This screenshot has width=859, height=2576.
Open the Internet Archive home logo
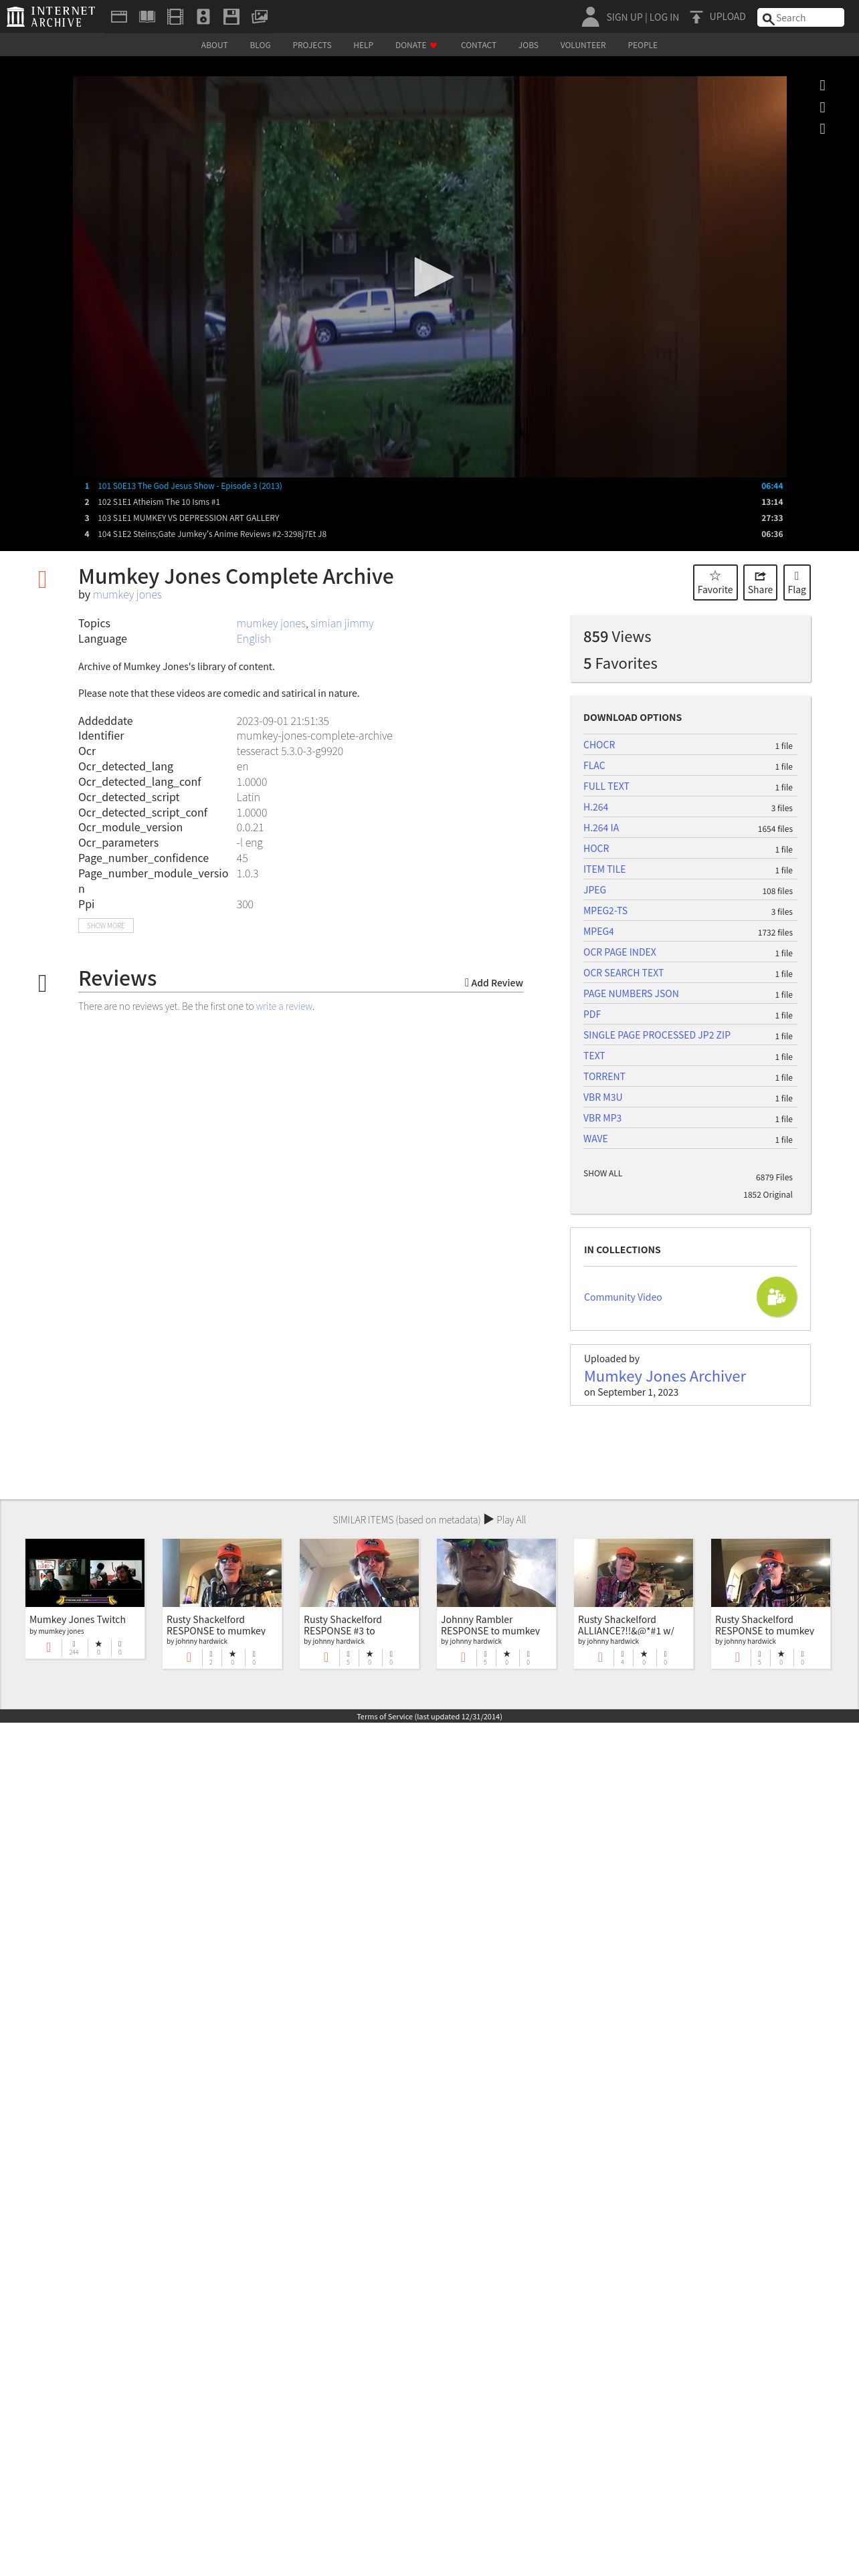tap(50, 16)
